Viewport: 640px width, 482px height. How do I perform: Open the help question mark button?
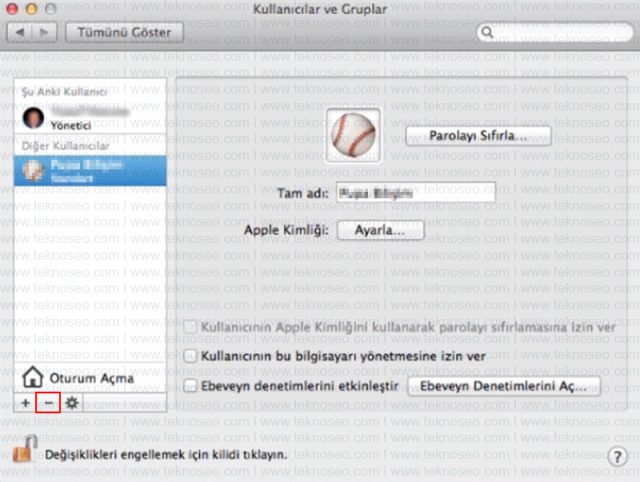coord(617,457)
